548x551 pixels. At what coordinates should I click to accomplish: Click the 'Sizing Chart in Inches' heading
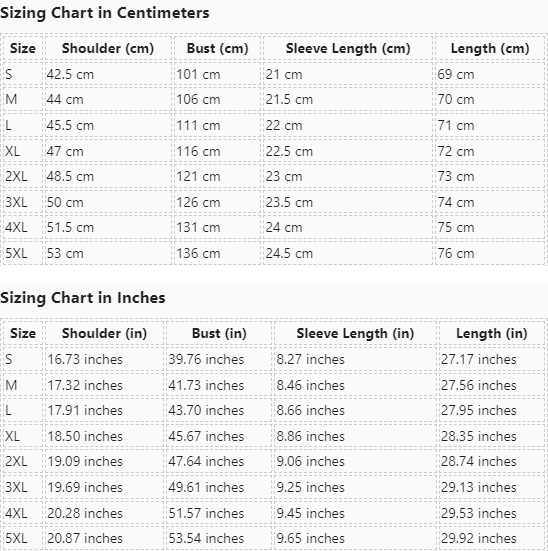[x=83, y=298]
